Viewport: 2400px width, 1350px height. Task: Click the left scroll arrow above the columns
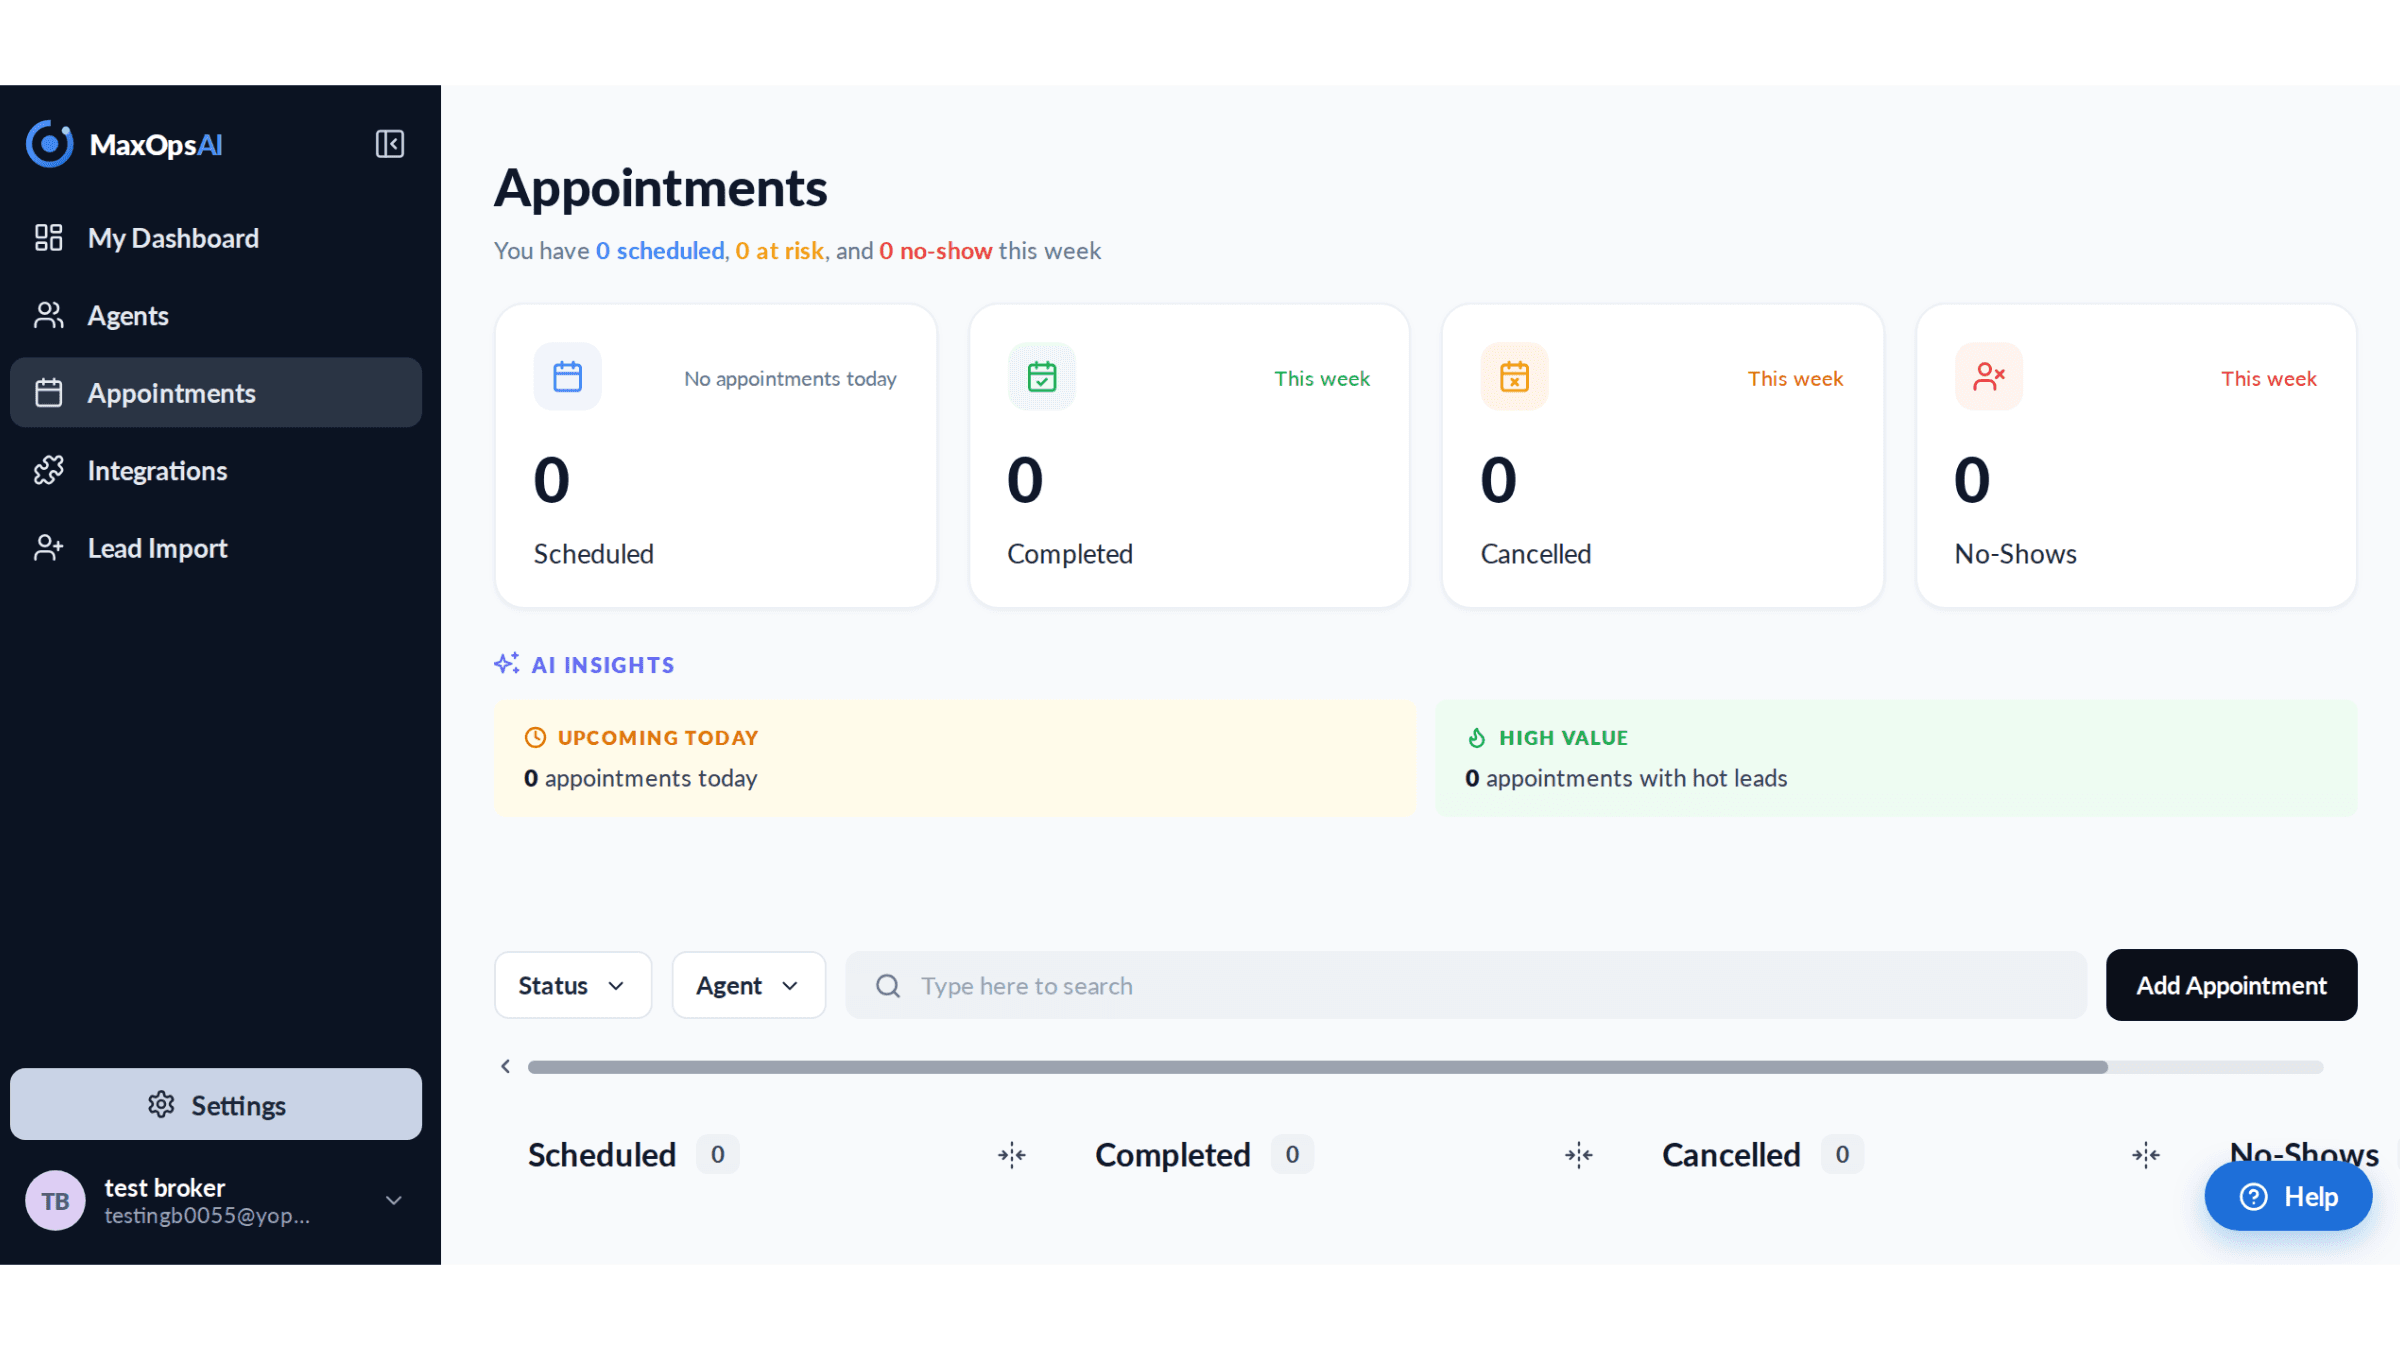(506, 1067)
